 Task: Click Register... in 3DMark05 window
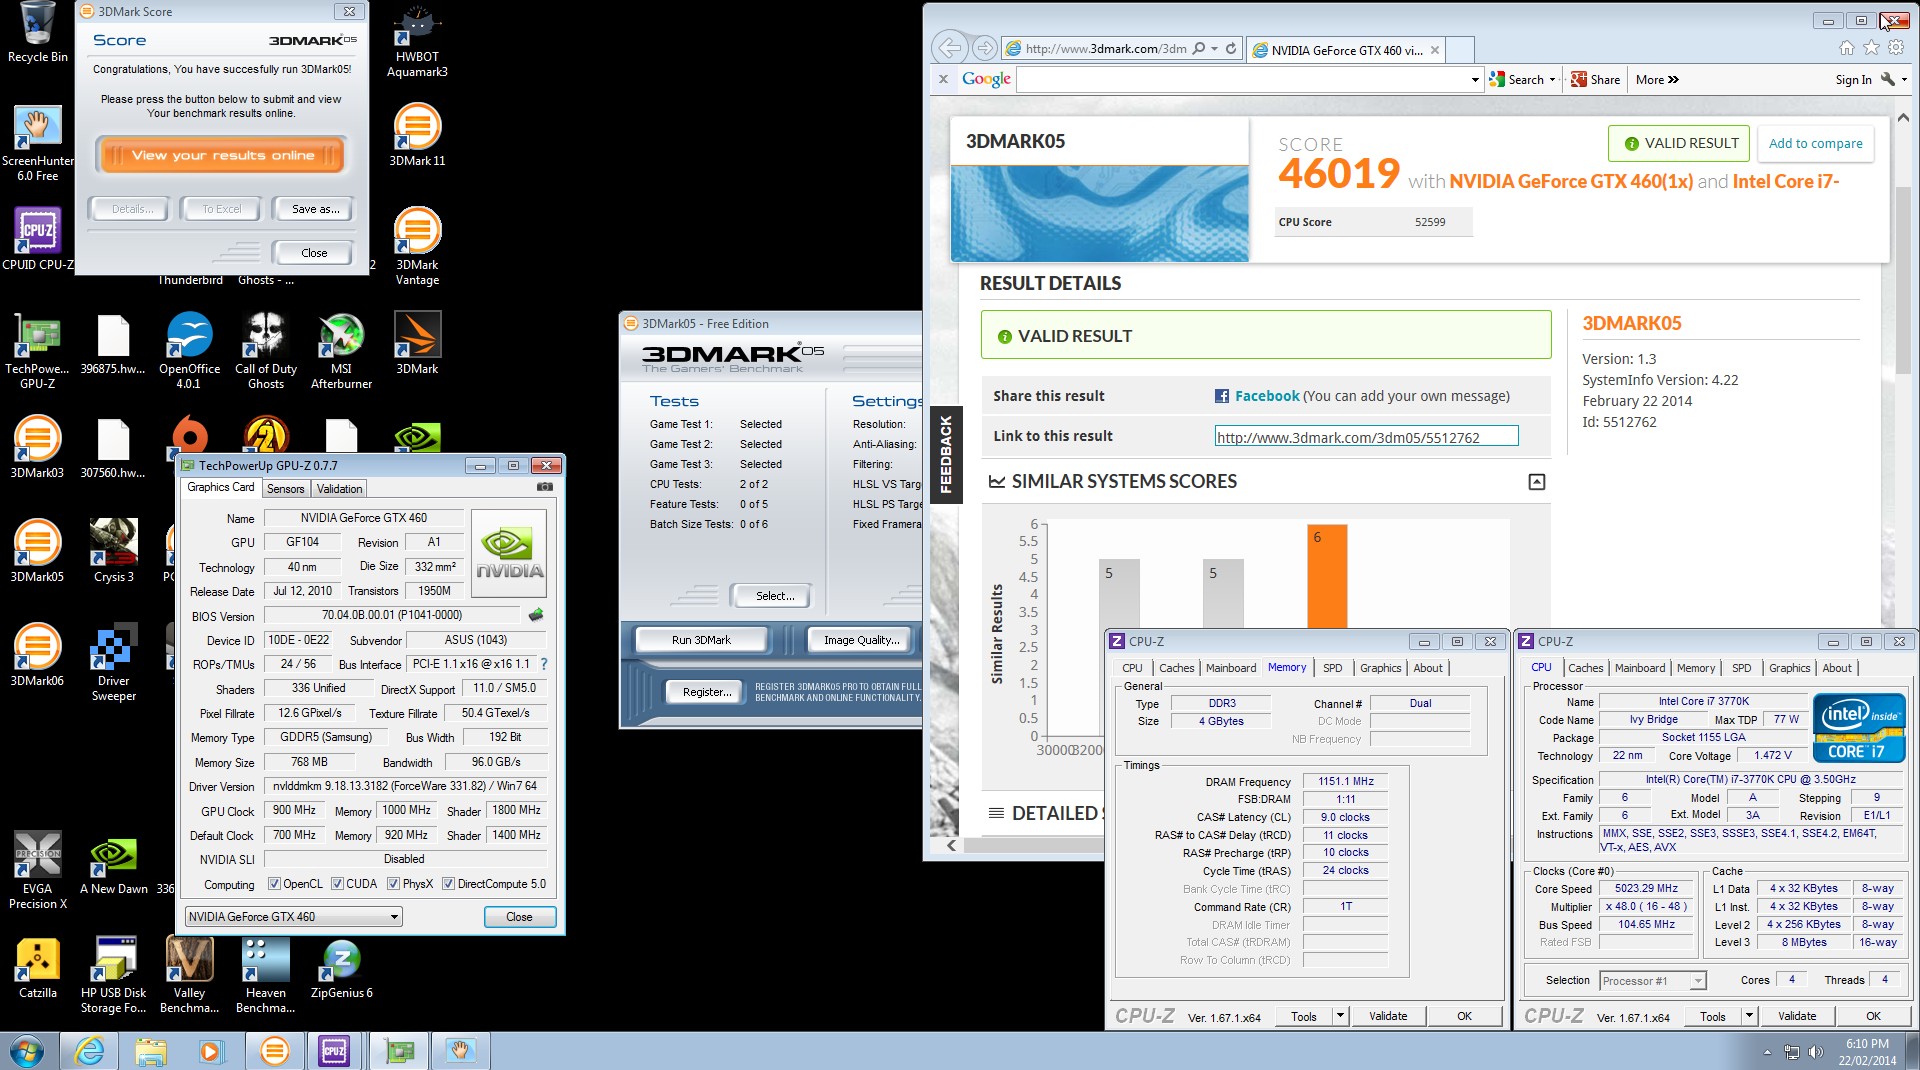point(707,692)
